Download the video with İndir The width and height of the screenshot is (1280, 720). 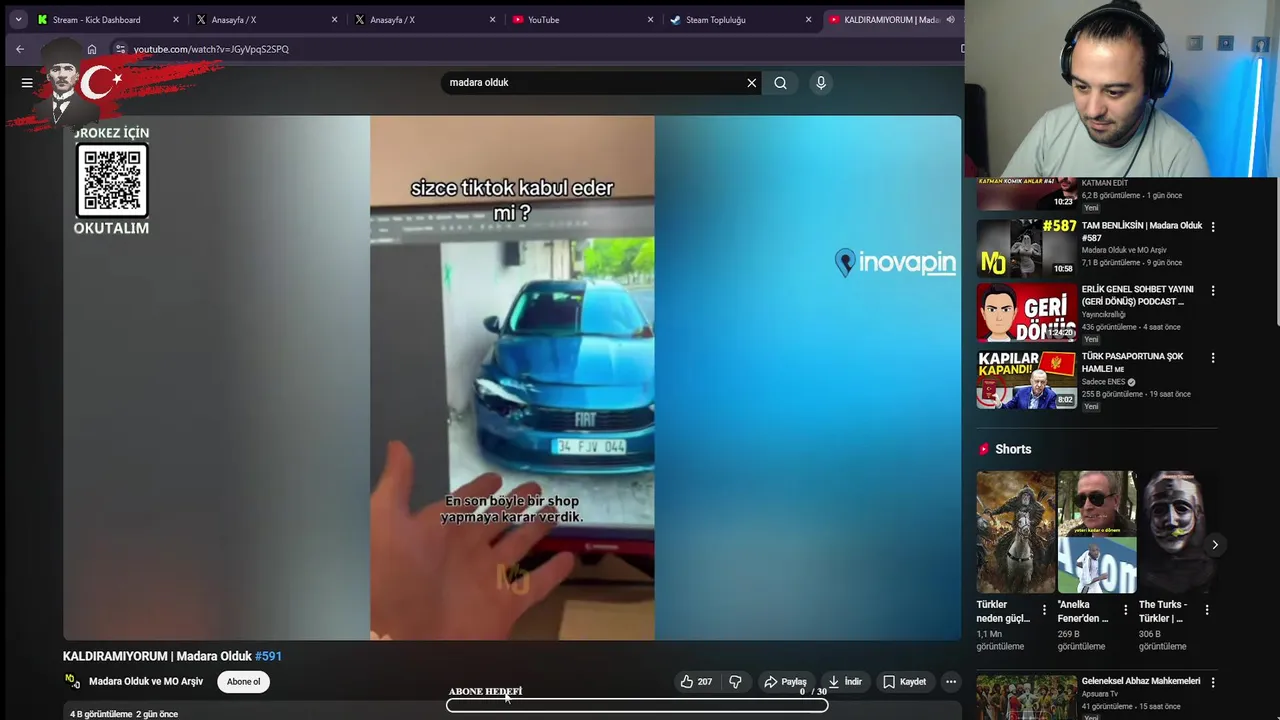coord(845,682)
